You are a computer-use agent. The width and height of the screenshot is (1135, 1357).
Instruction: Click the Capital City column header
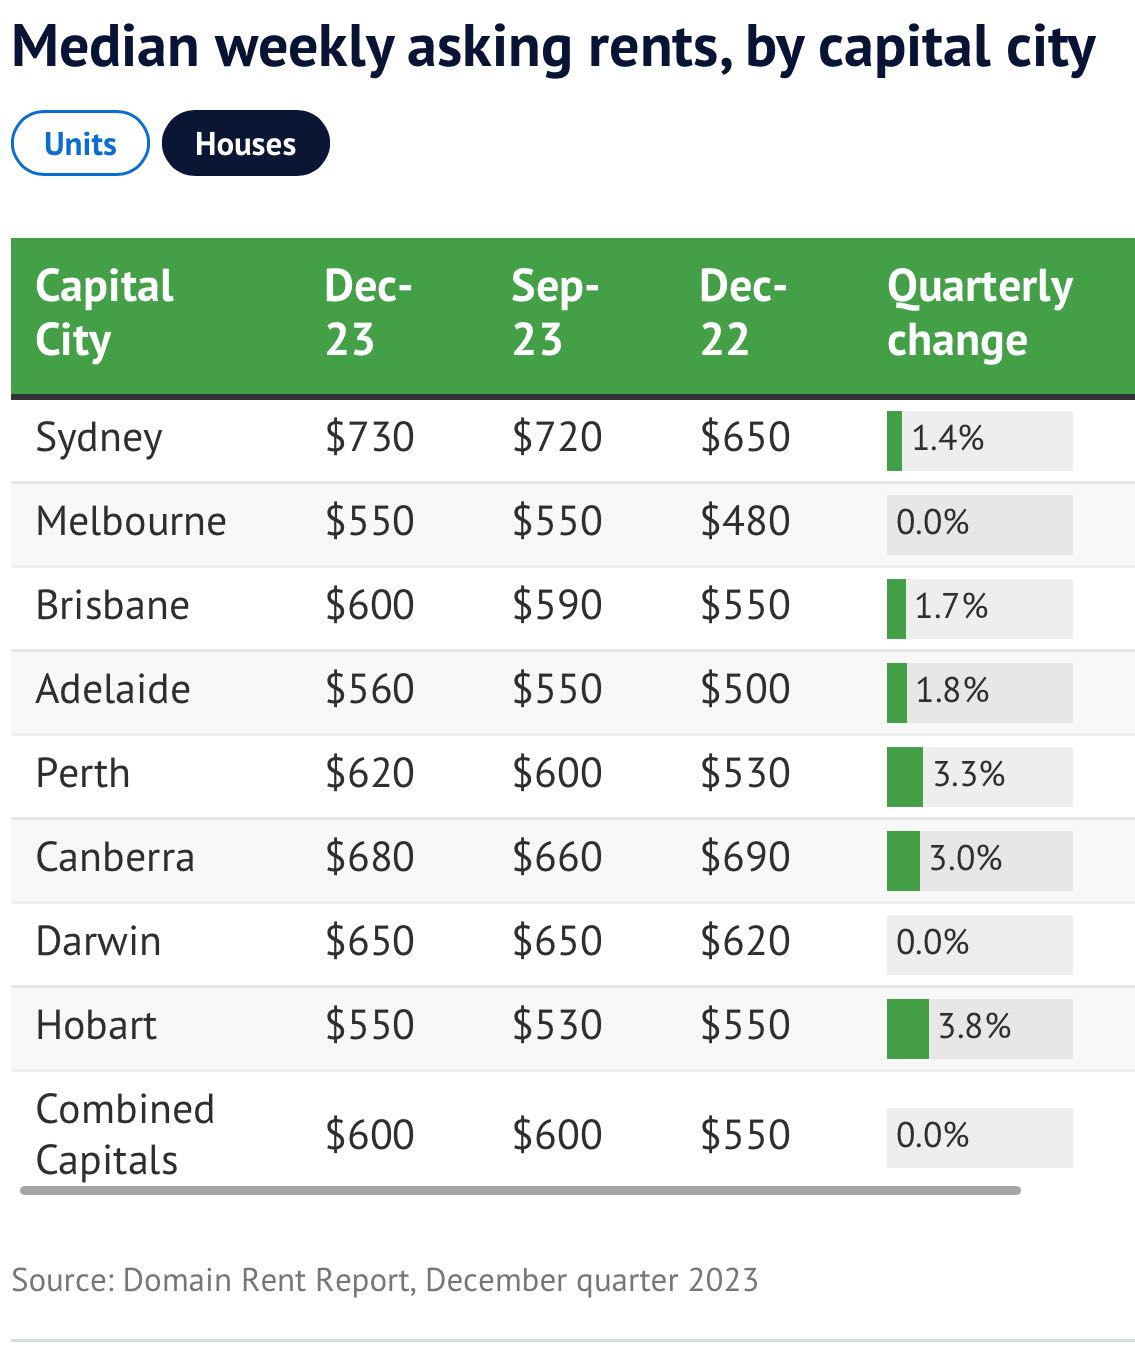[104, 313]
